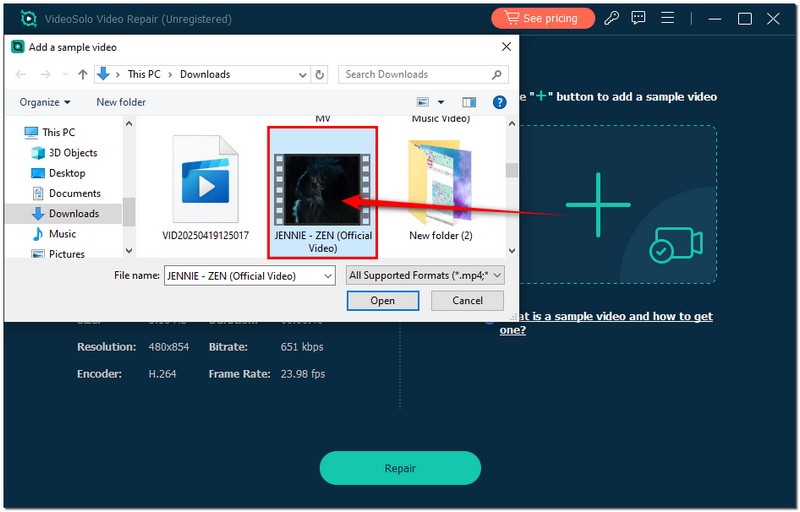Select Documents in navigation tree
Viewport: 800px width, 512px height.
click(66, 193)
